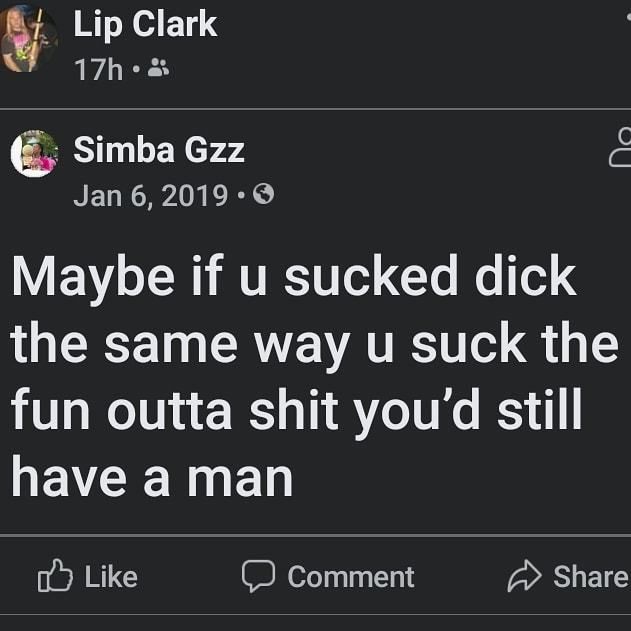Tap the Share arrow icon
The width and height of the screenshot is (631, 631).
point(524,575)
